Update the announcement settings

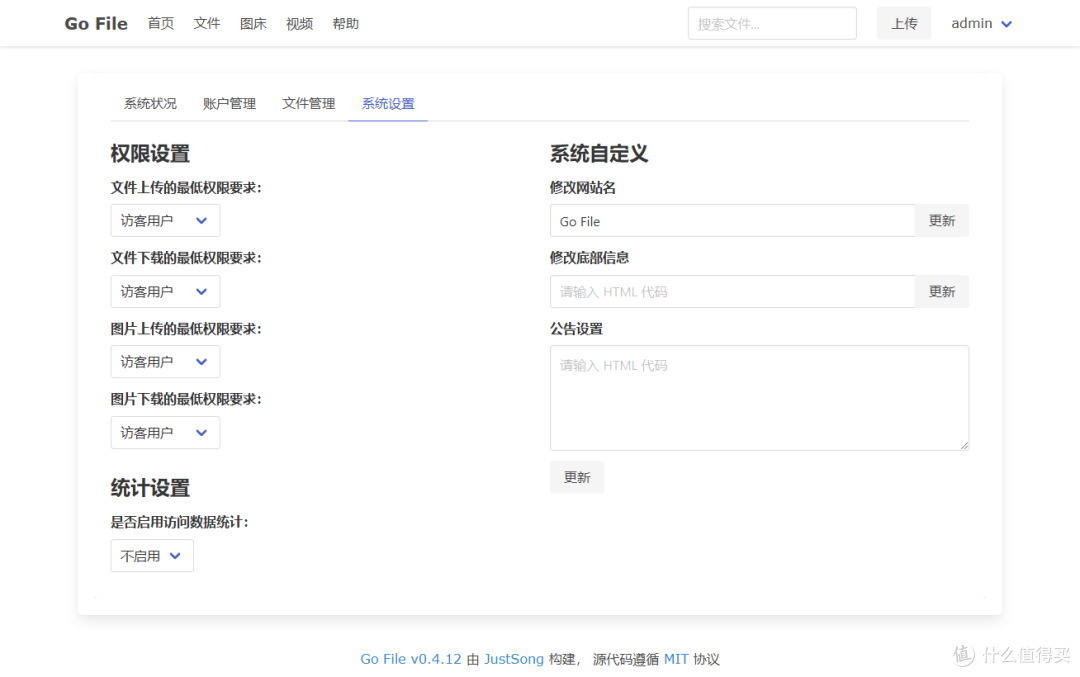[577, 477]
